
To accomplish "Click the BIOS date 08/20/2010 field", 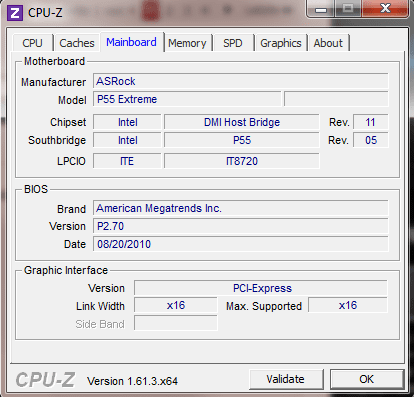I will pyautogui.click(x=241, y=244).
